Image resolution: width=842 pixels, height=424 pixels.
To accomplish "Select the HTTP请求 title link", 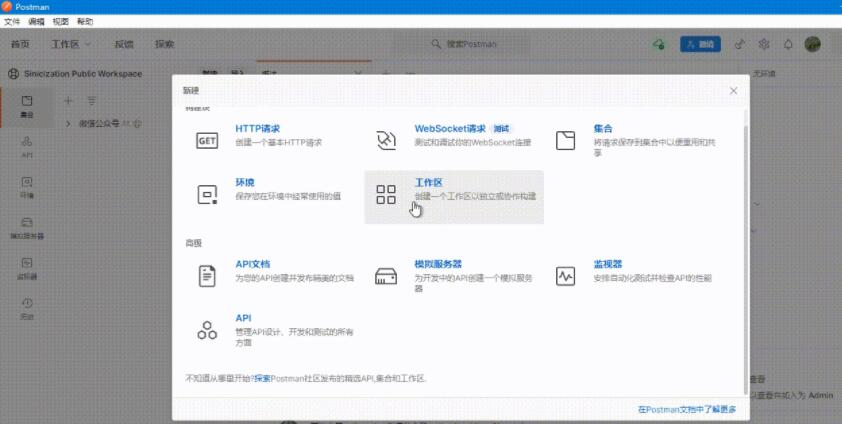I will (x=258, y=129).
